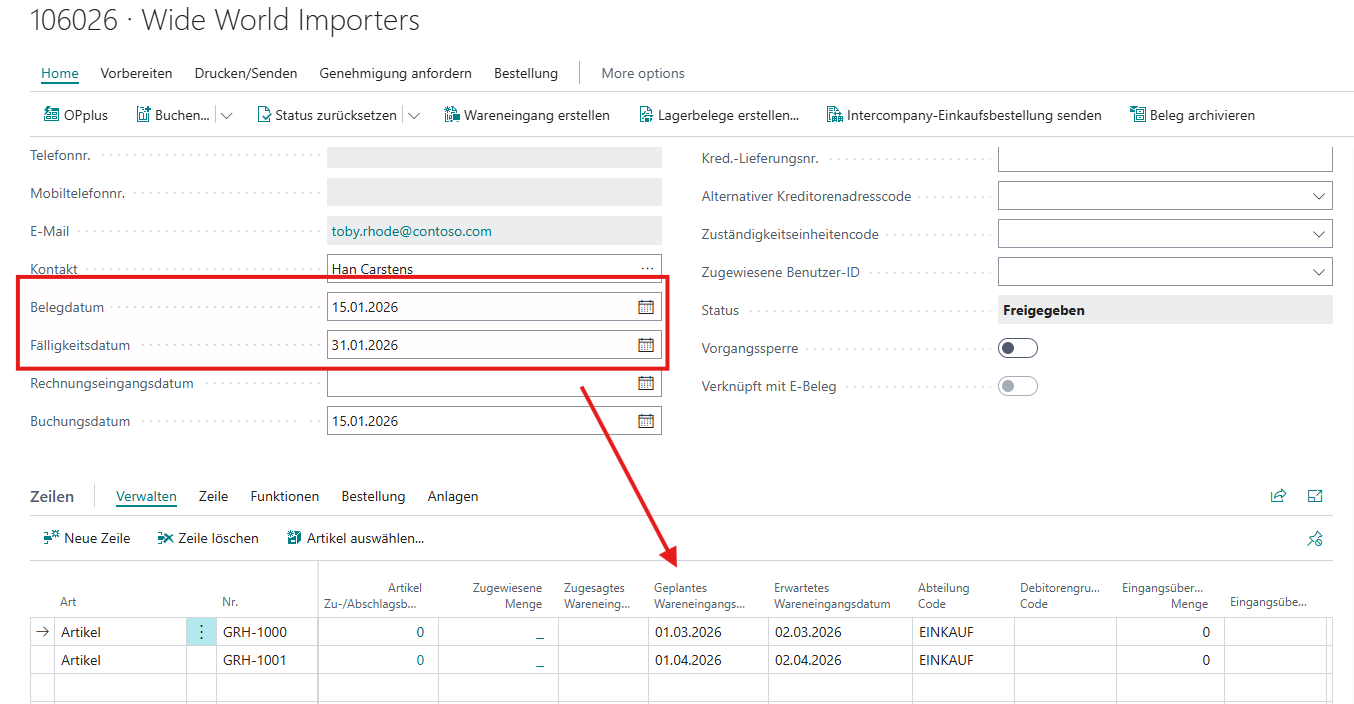The width and height of the screenshot is (1354, 704).
Task: Click the OPplus toolbar icon
Action: click(x=52, y=115)
